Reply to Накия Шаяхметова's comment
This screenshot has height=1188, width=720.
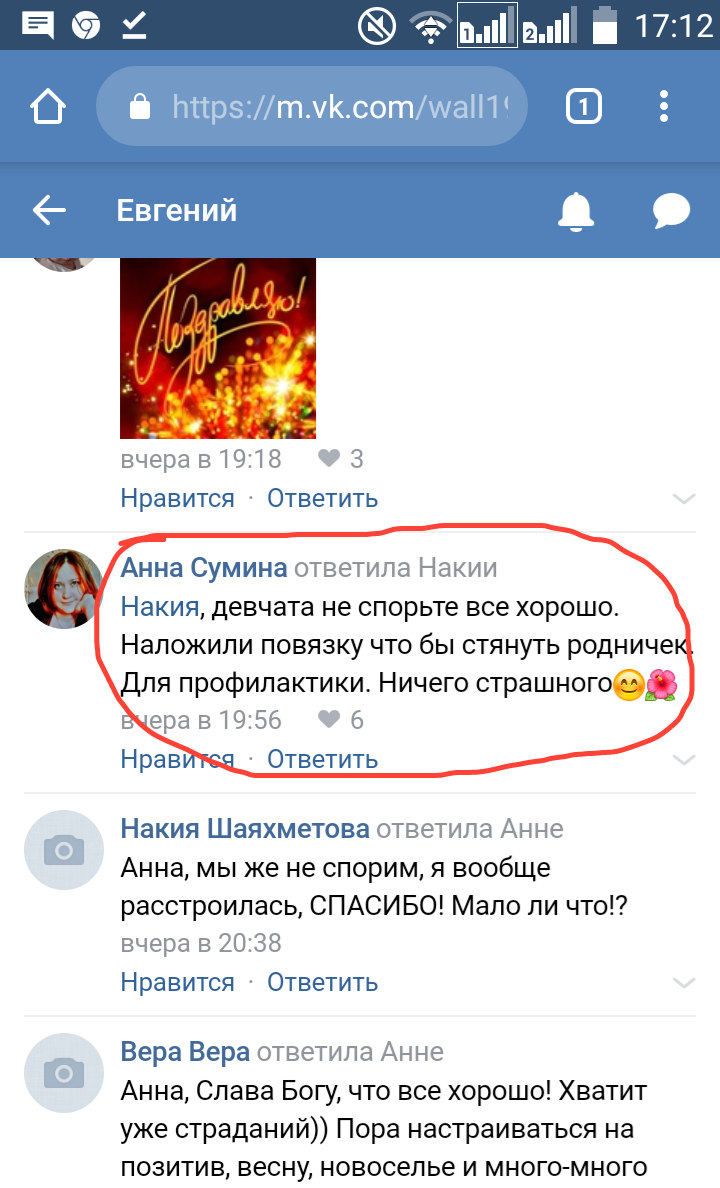tap(322, 983)
